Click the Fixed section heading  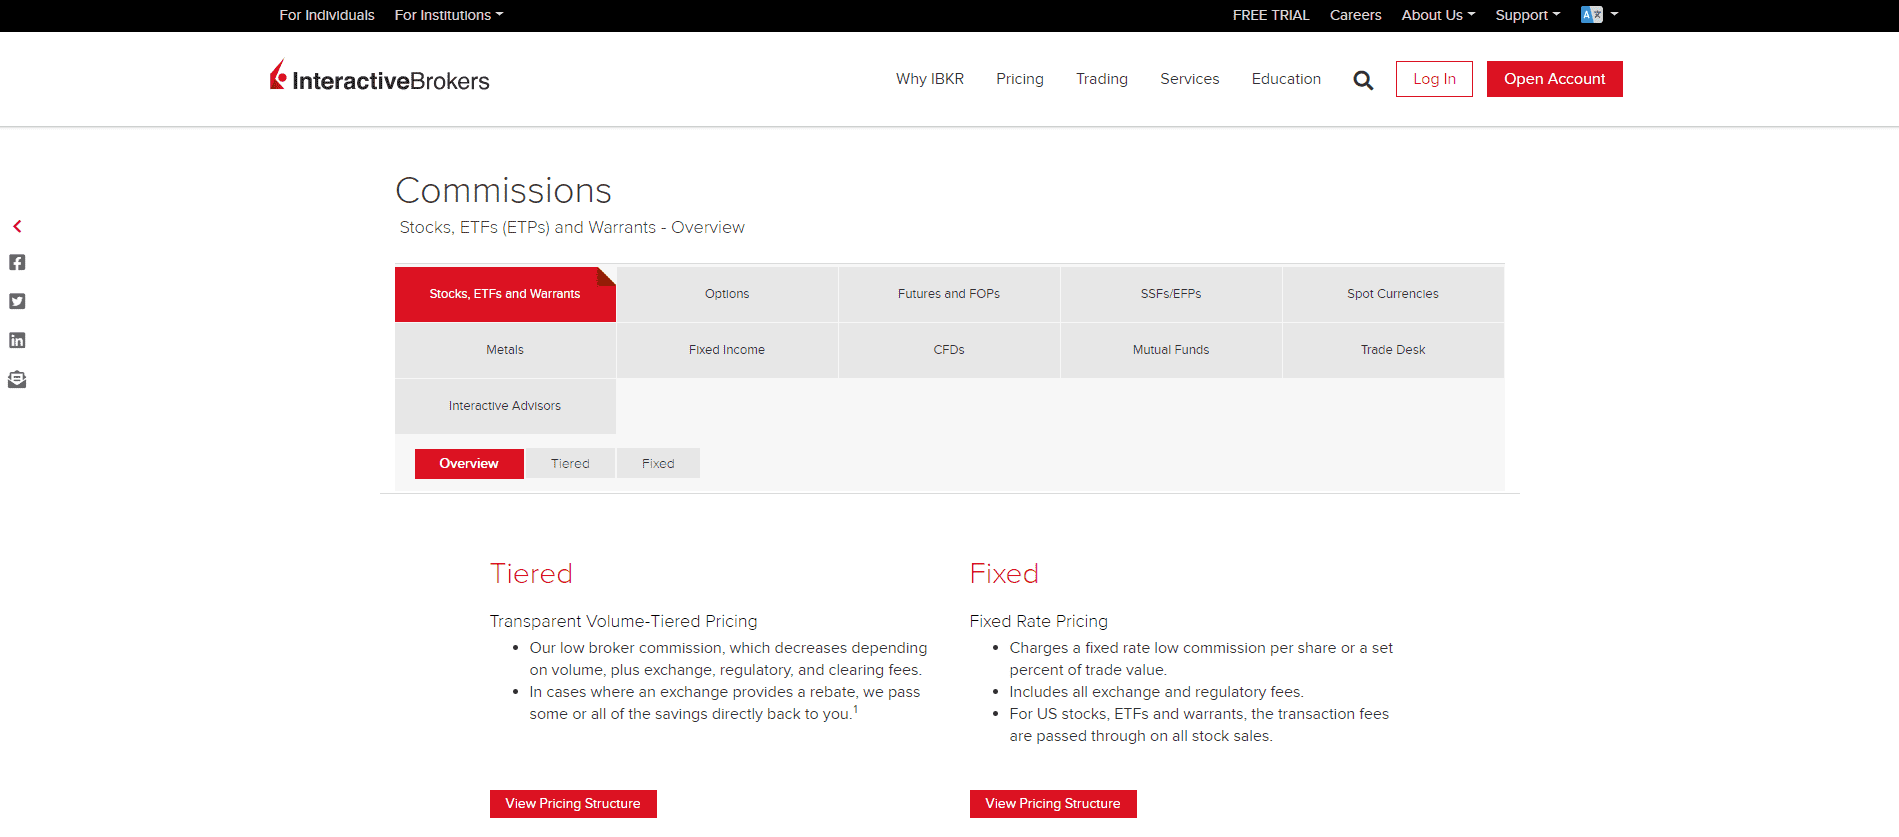[1004, 573]
